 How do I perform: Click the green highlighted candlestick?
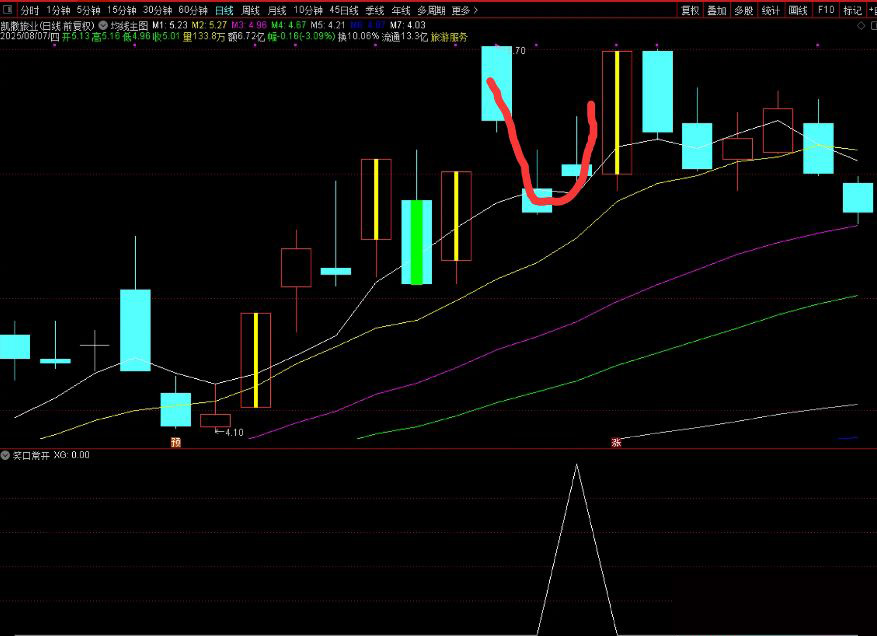(416, 241)
